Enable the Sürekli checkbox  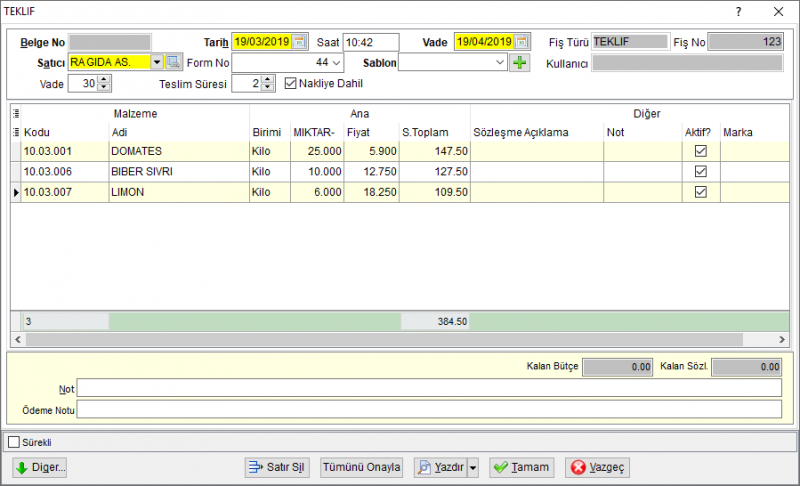tap(14, 442)
